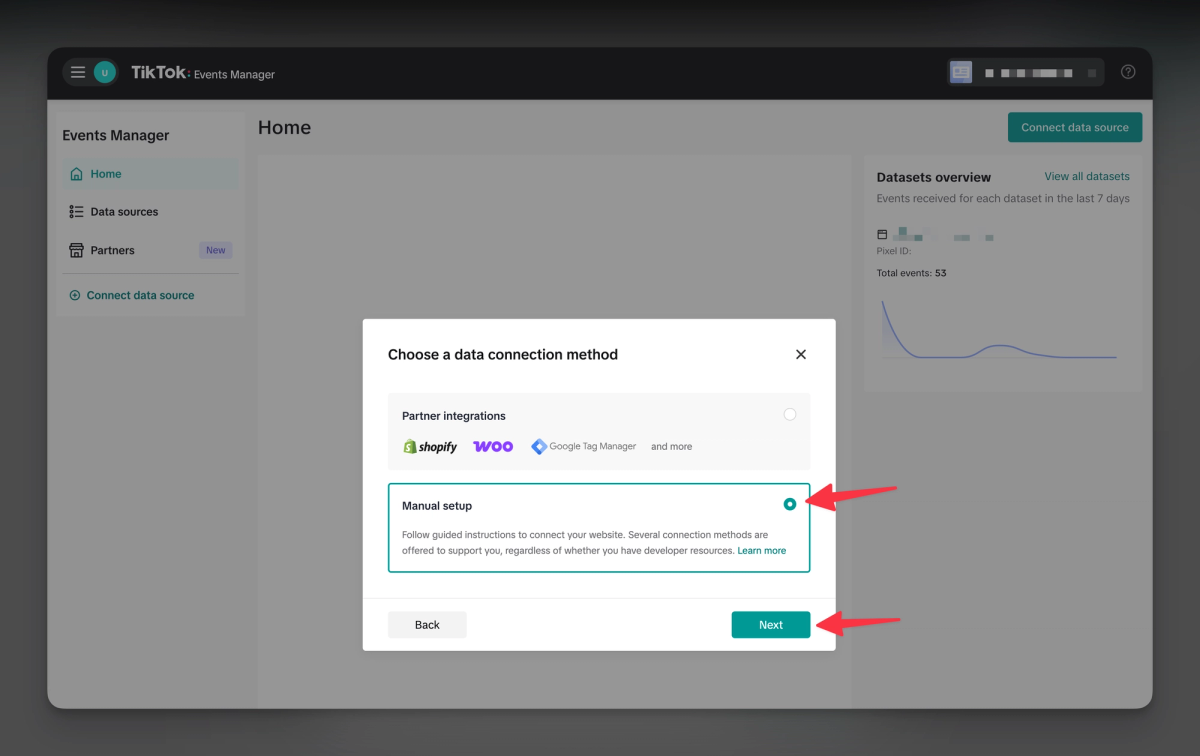The height and width of the screenshot is (756, 1200).
Task: Click the New badge next to Partners
Action: (x=215, y=250)
